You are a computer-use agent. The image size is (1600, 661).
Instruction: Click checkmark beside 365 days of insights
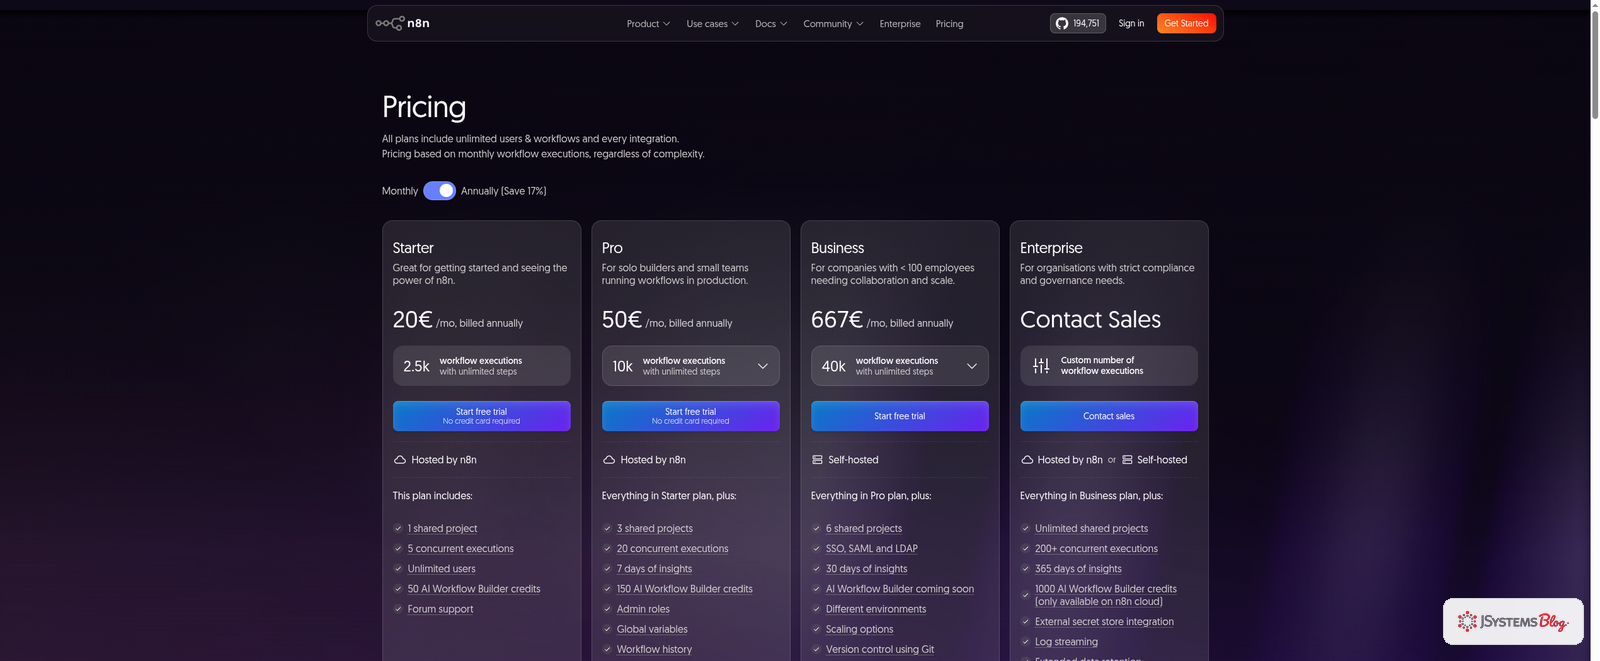(1025, 569)
